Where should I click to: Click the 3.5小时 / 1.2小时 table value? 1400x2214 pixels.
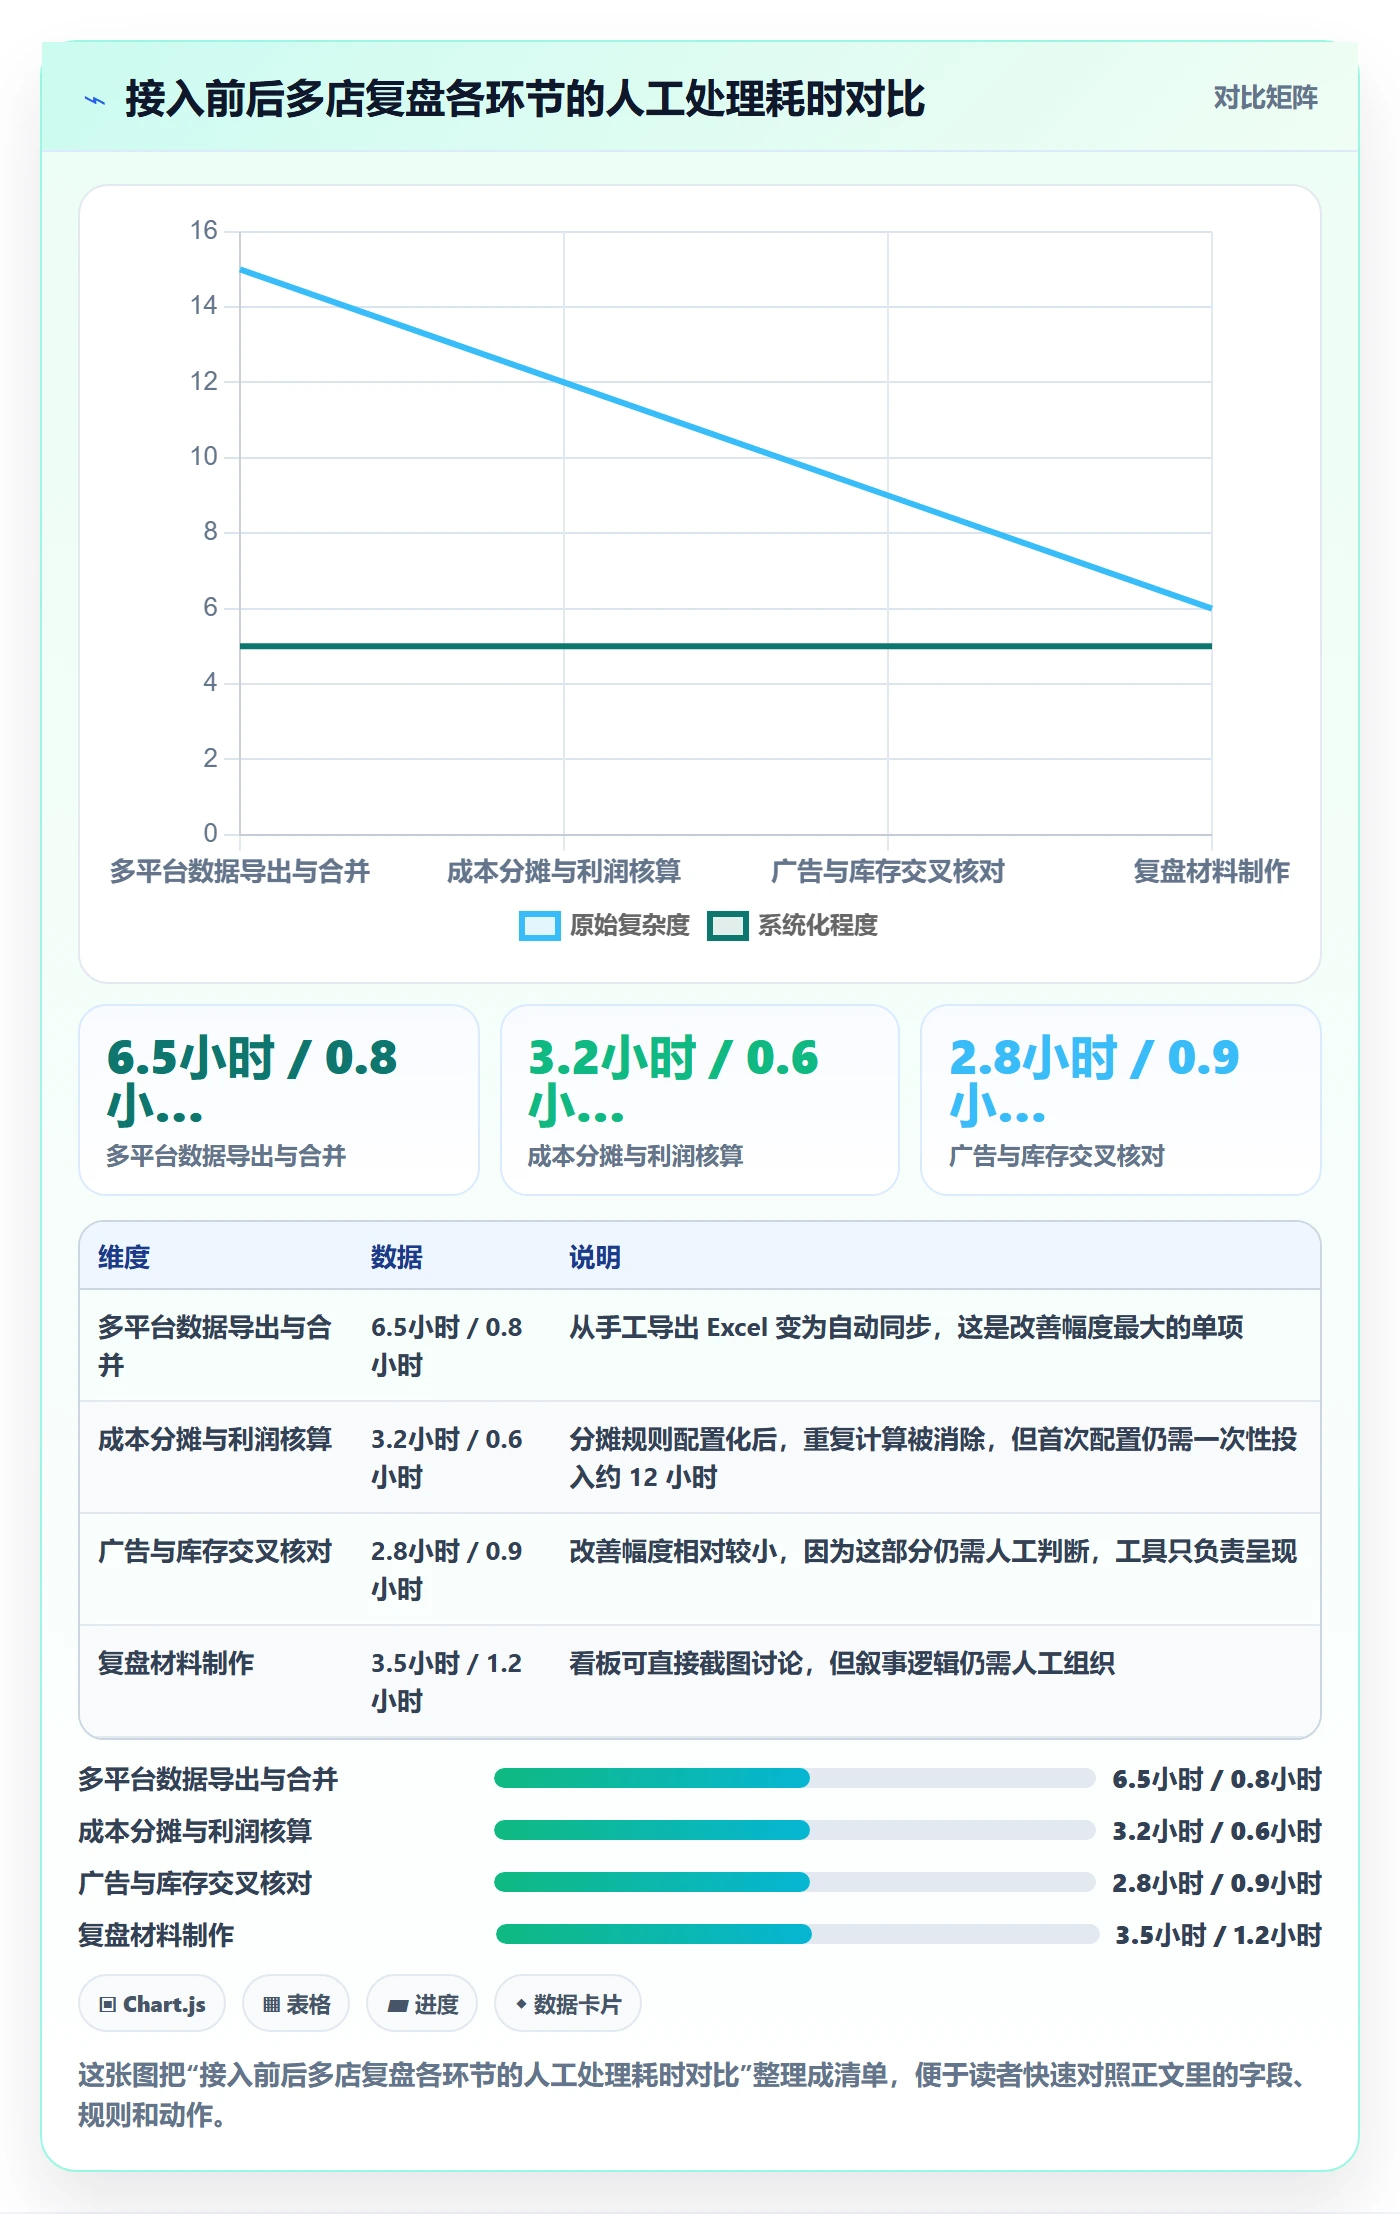[x=447, y=1682]
